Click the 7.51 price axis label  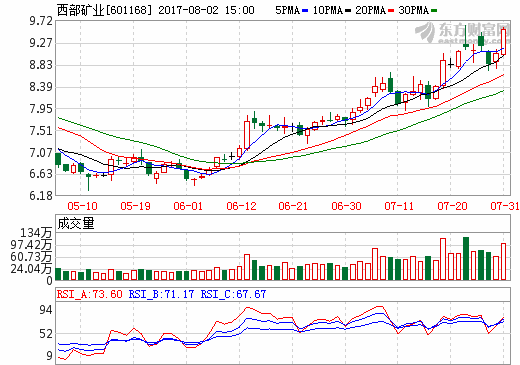(41, 131)
